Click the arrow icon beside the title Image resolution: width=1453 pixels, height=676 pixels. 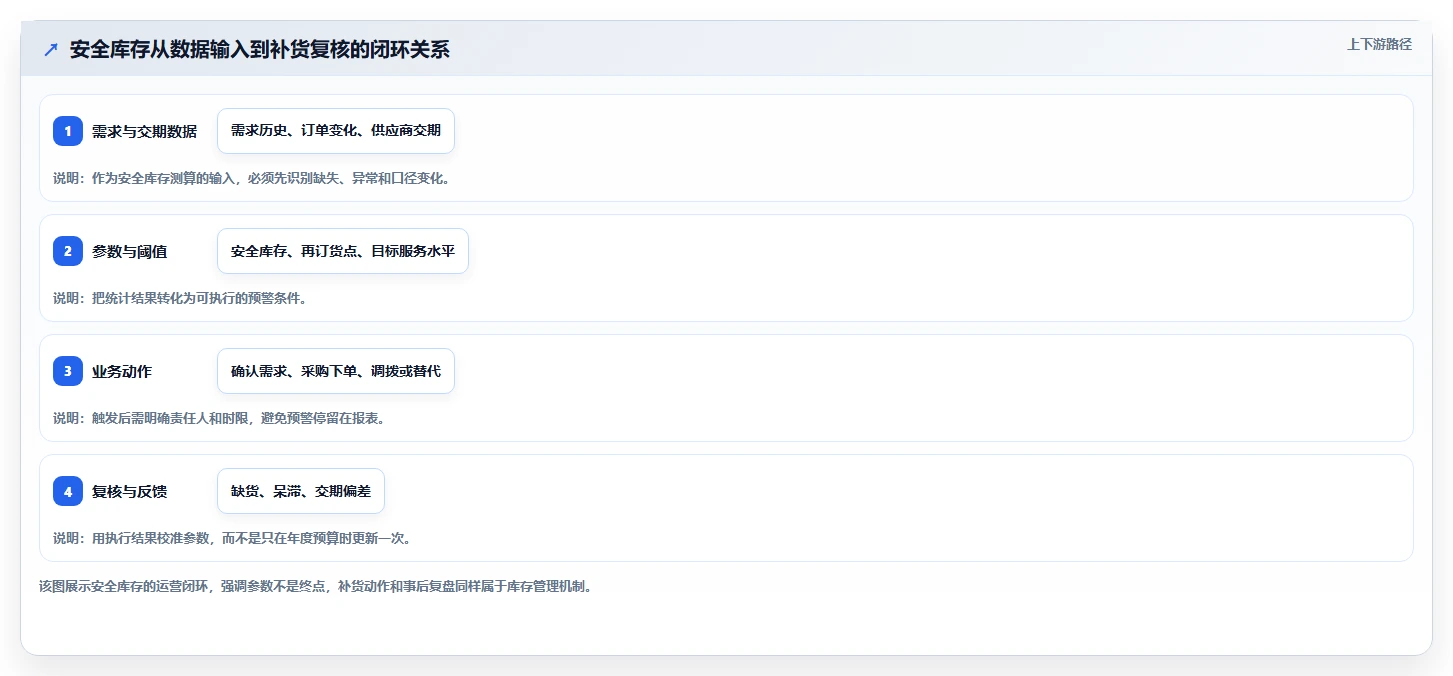pyautogui.click(x=51, y=49)
